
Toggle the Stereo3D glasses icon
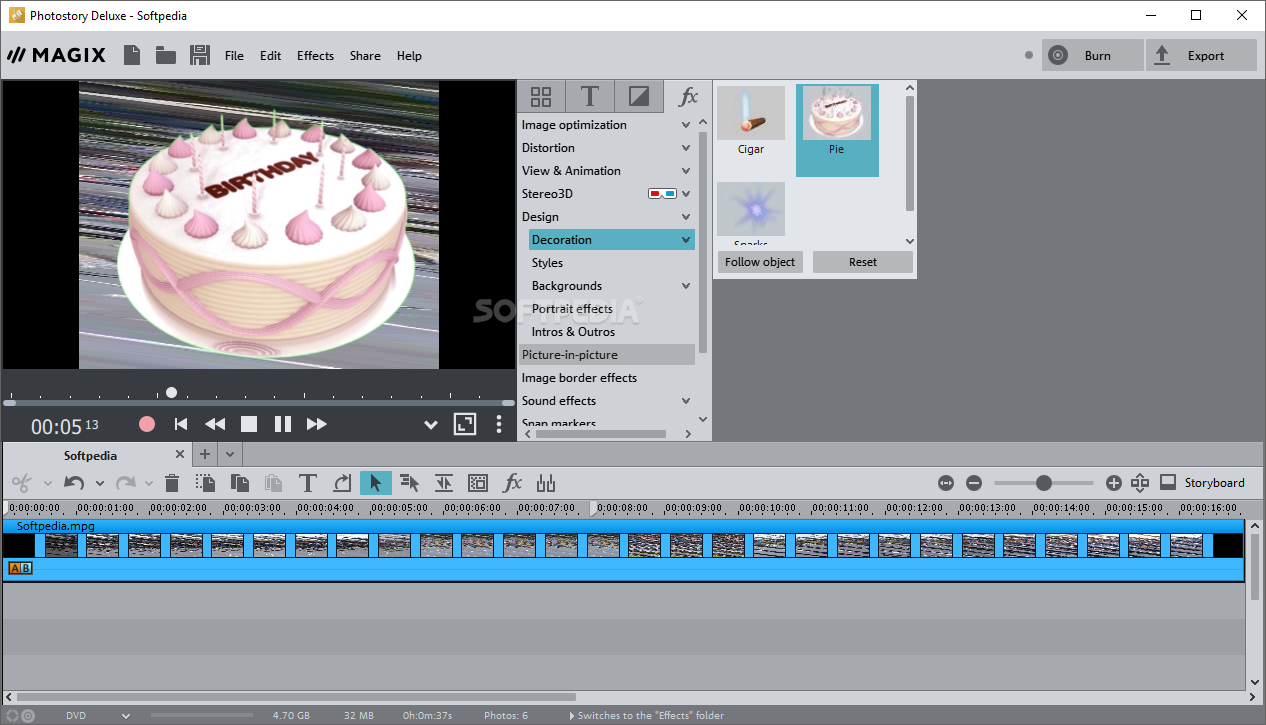[662, 194]
